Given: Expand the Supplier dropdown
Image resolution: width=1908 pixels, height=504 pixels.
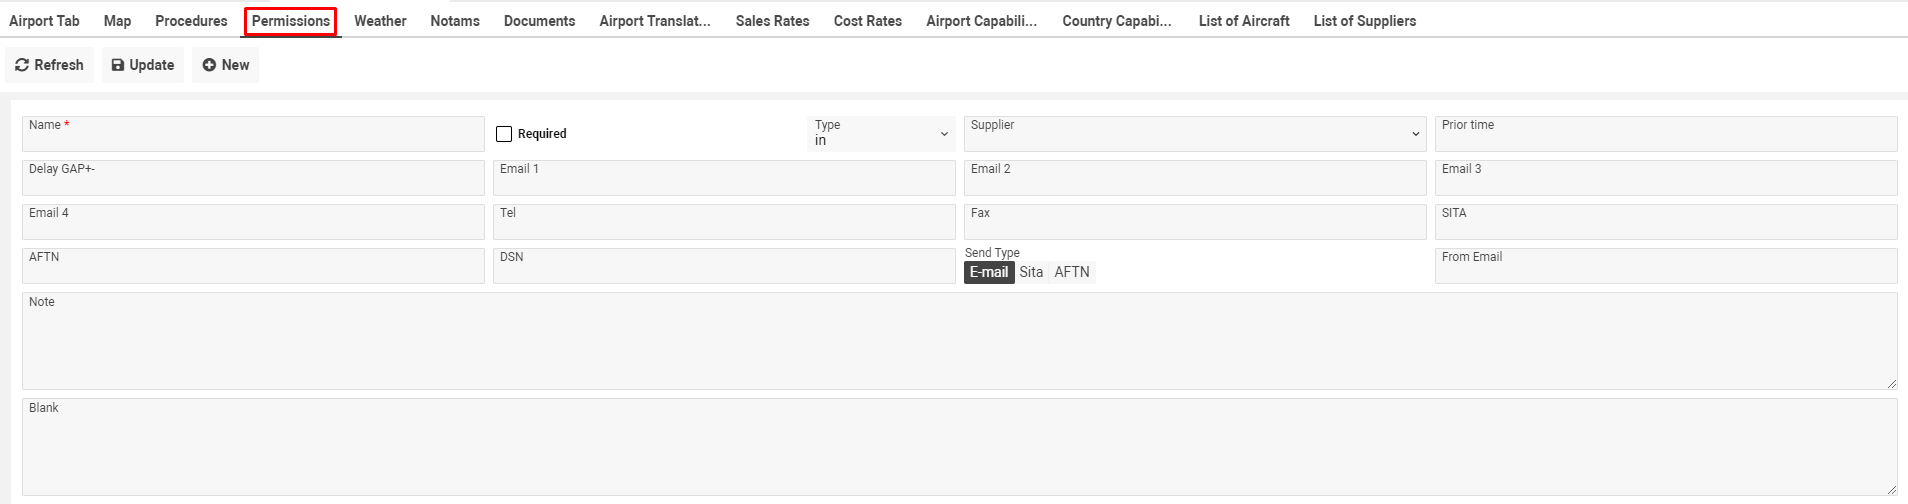Looking at the screenshot, I should point(1194,134).
